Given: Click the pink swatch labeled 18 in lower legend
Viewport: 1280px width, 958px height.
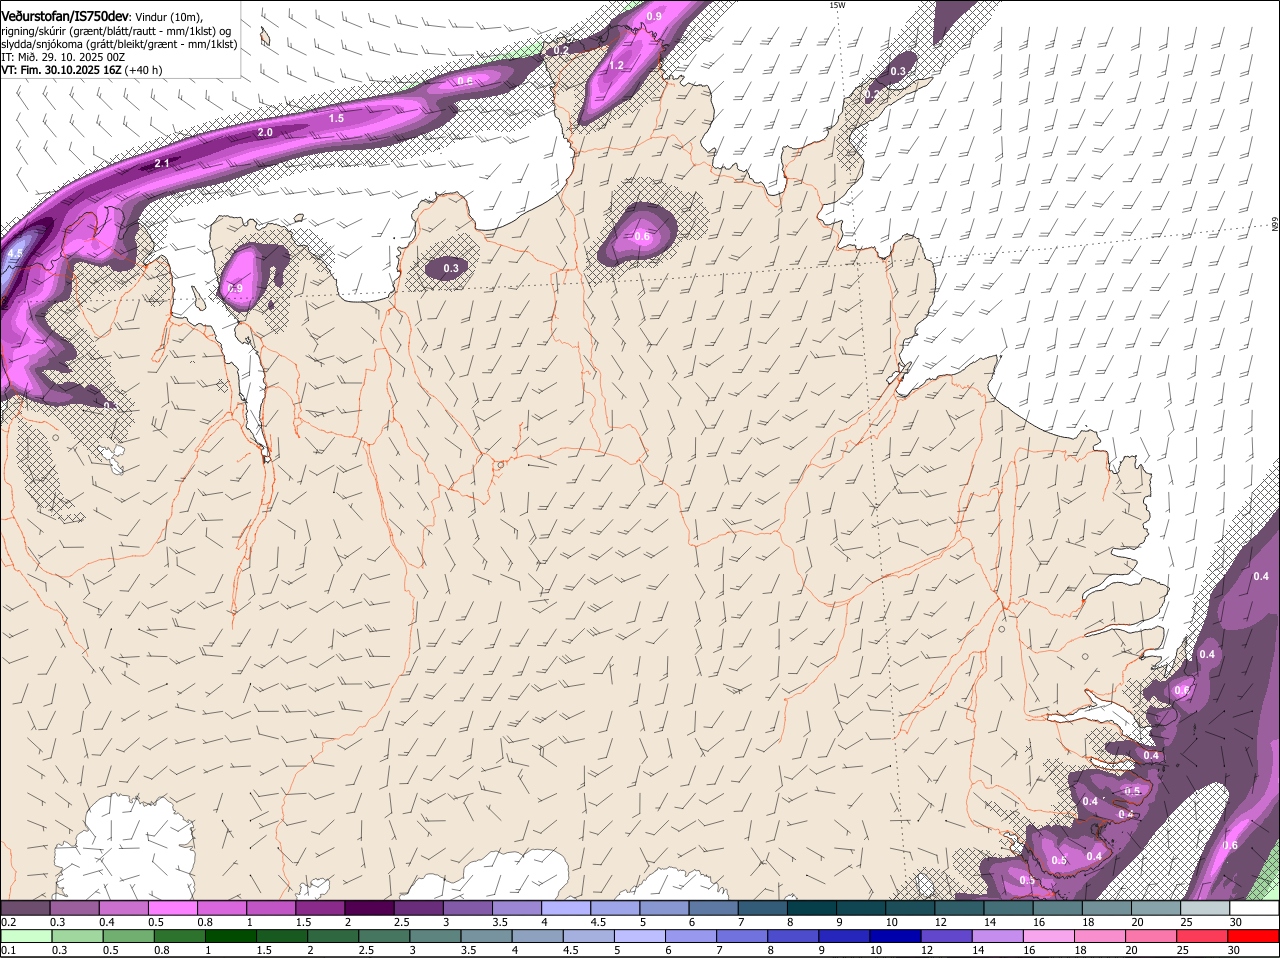Looking at the screenshot, I should point(1101,936).
